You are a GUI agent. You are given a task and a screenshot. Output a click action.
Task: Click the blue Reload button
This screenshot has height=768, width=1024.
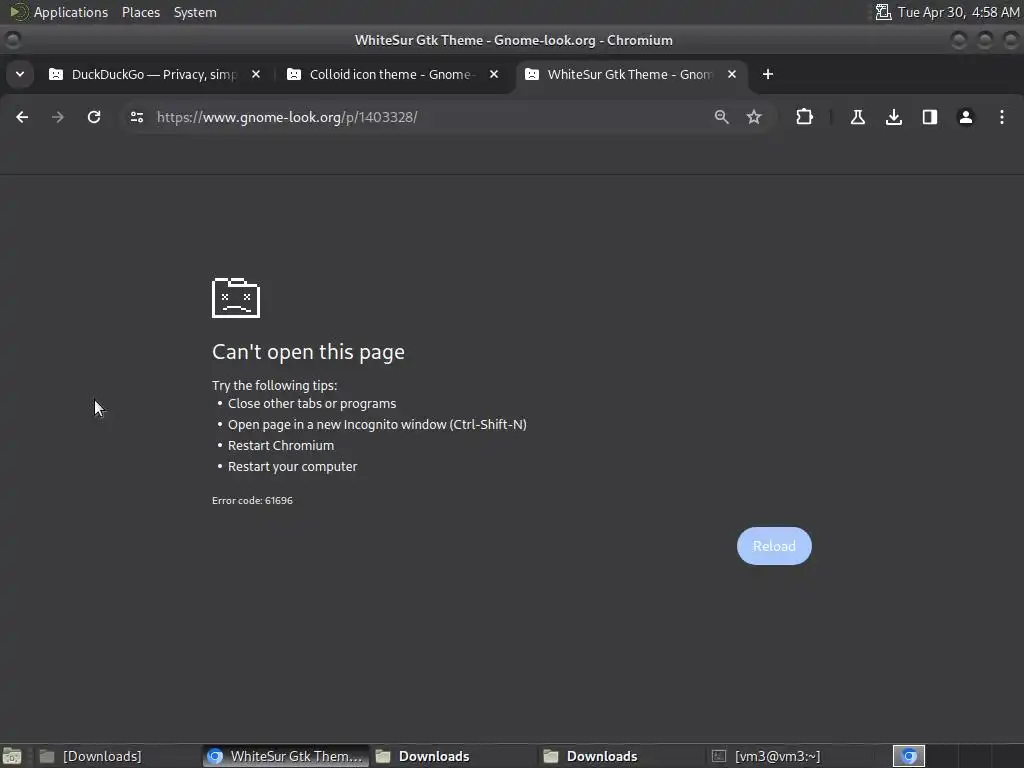(775, 546)
